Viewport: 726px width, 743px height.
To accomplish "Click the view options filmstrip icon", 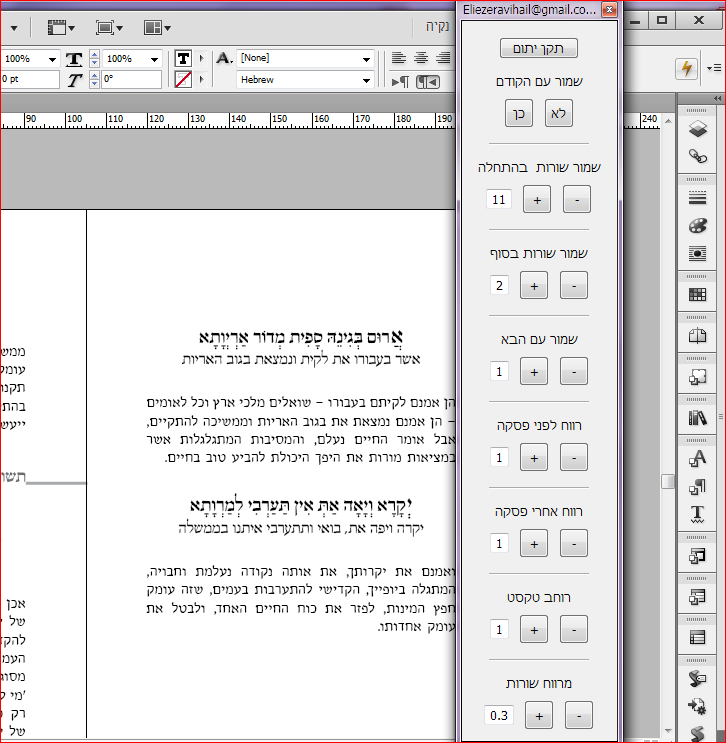I will tap(57, 27).
